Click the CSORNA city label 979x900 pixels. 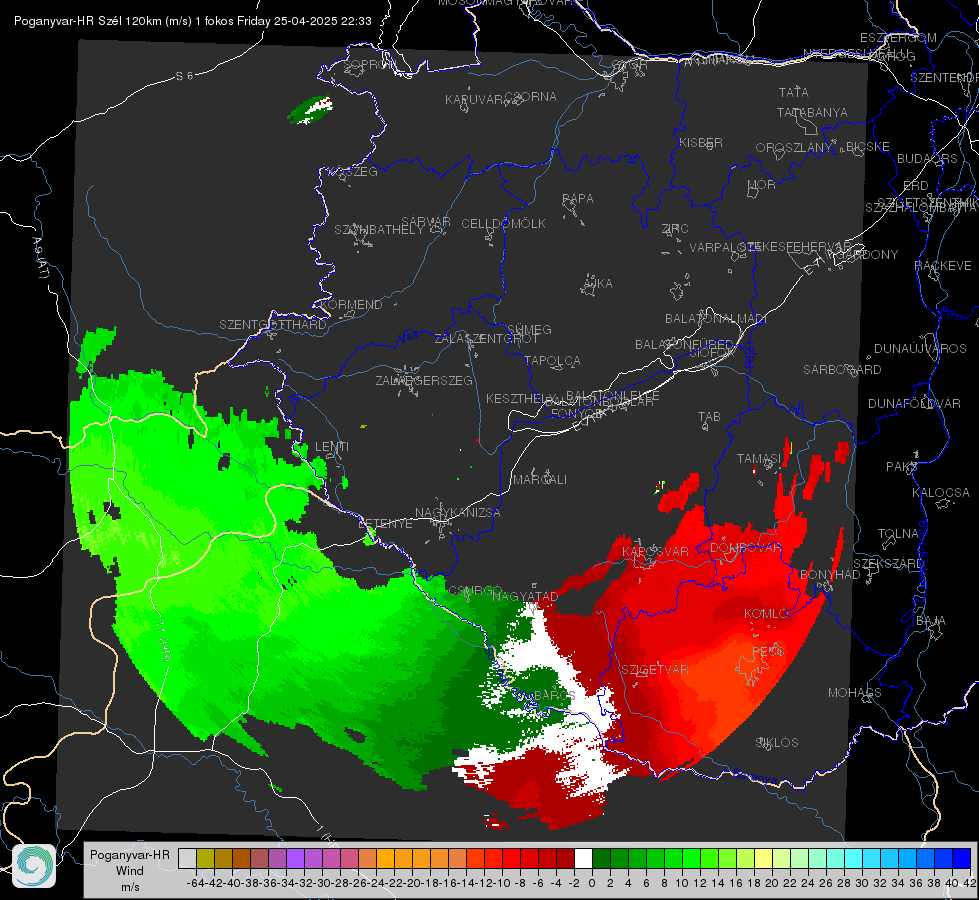click(x=531, y=97)
